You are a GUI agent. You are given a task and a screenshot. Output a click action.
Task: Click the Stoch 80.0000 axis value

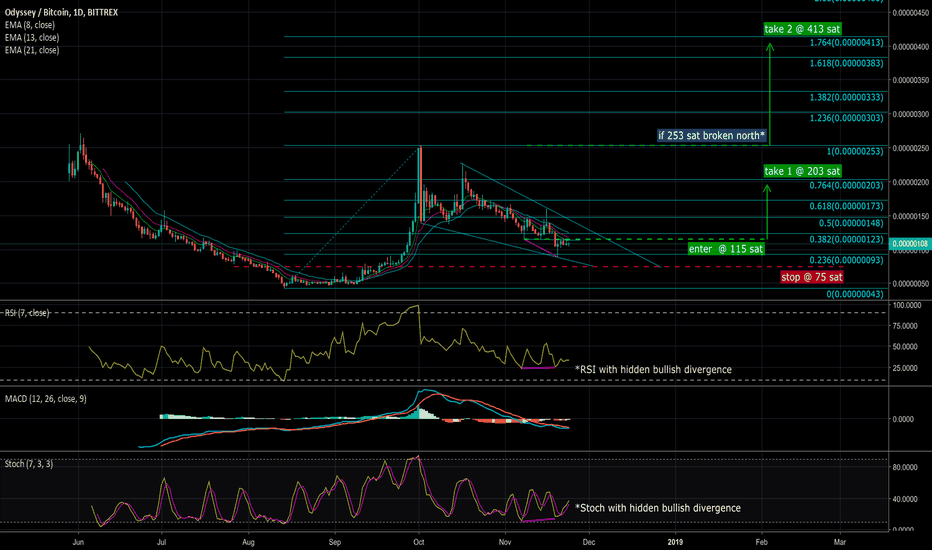pos(905,467)
